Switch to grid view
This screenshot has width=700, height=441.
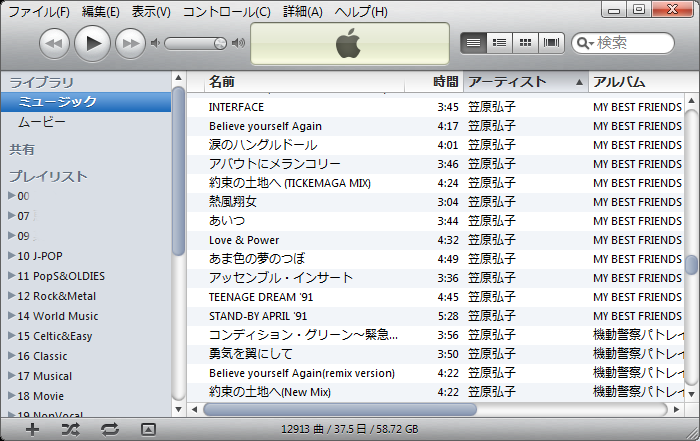[525, 43]
